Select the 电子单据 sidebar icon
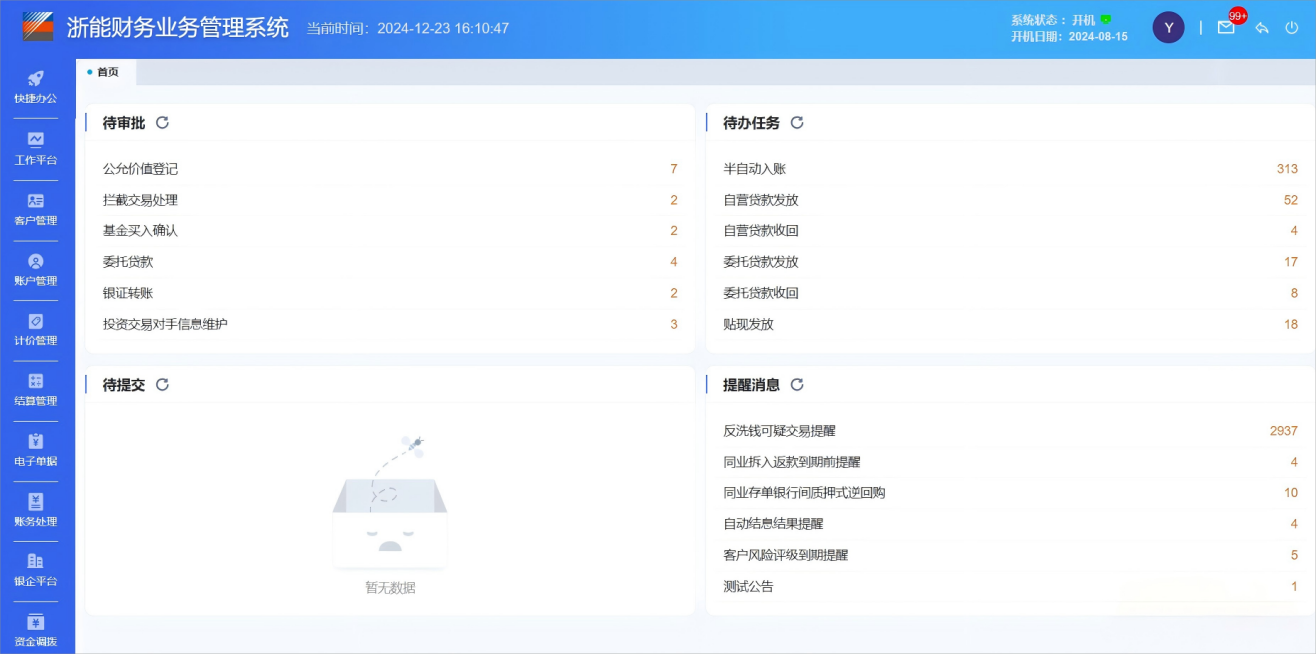This screenshot has width=1316, height=654. point(35,441)
